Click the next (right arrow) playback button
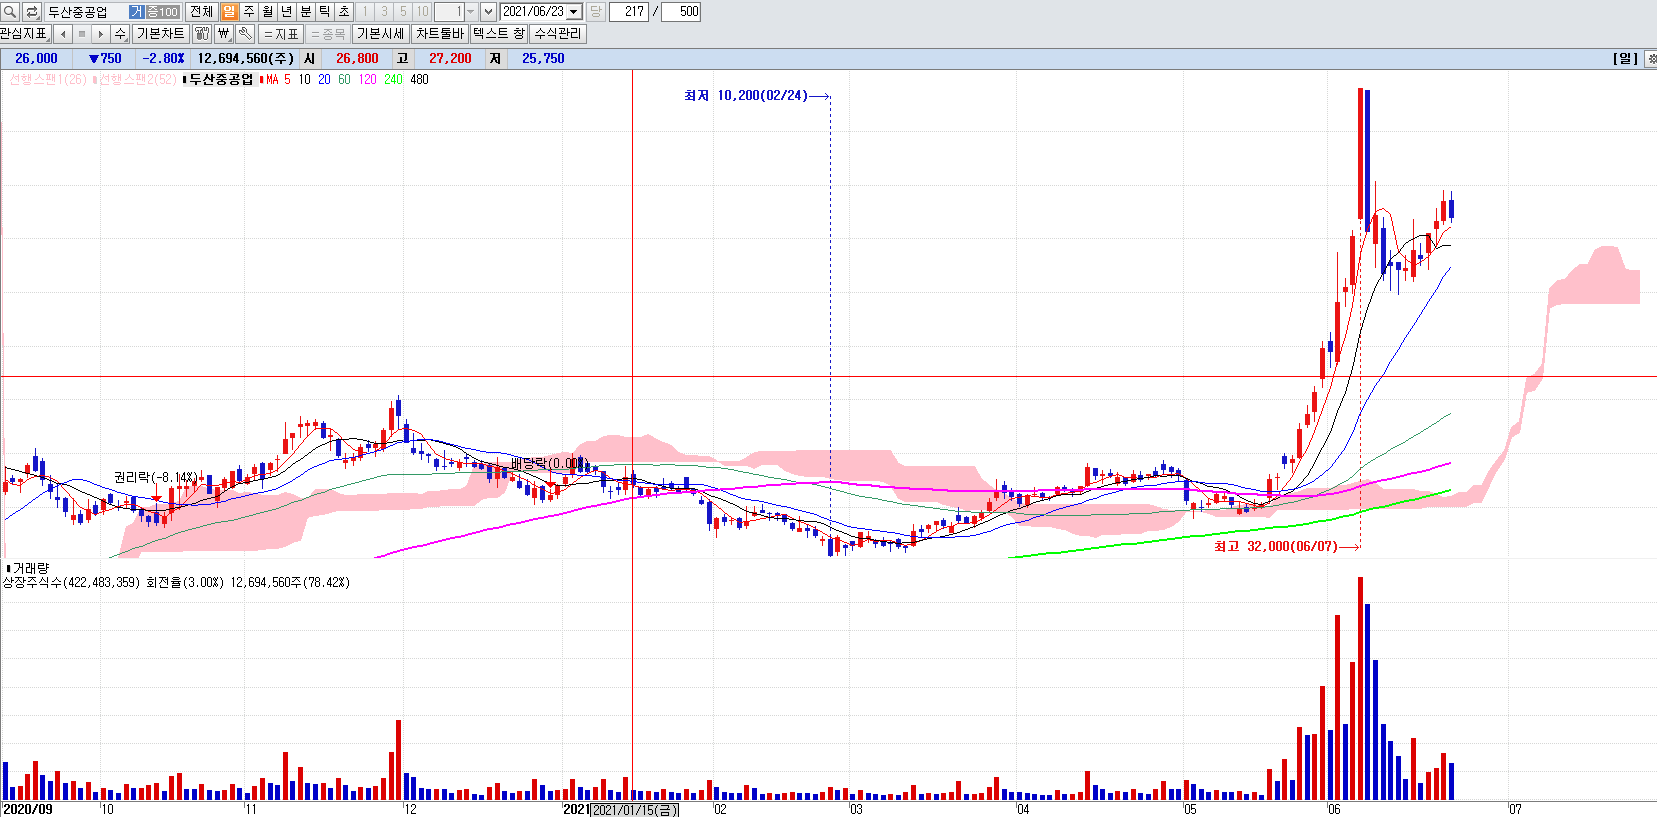 coord(100,34)
